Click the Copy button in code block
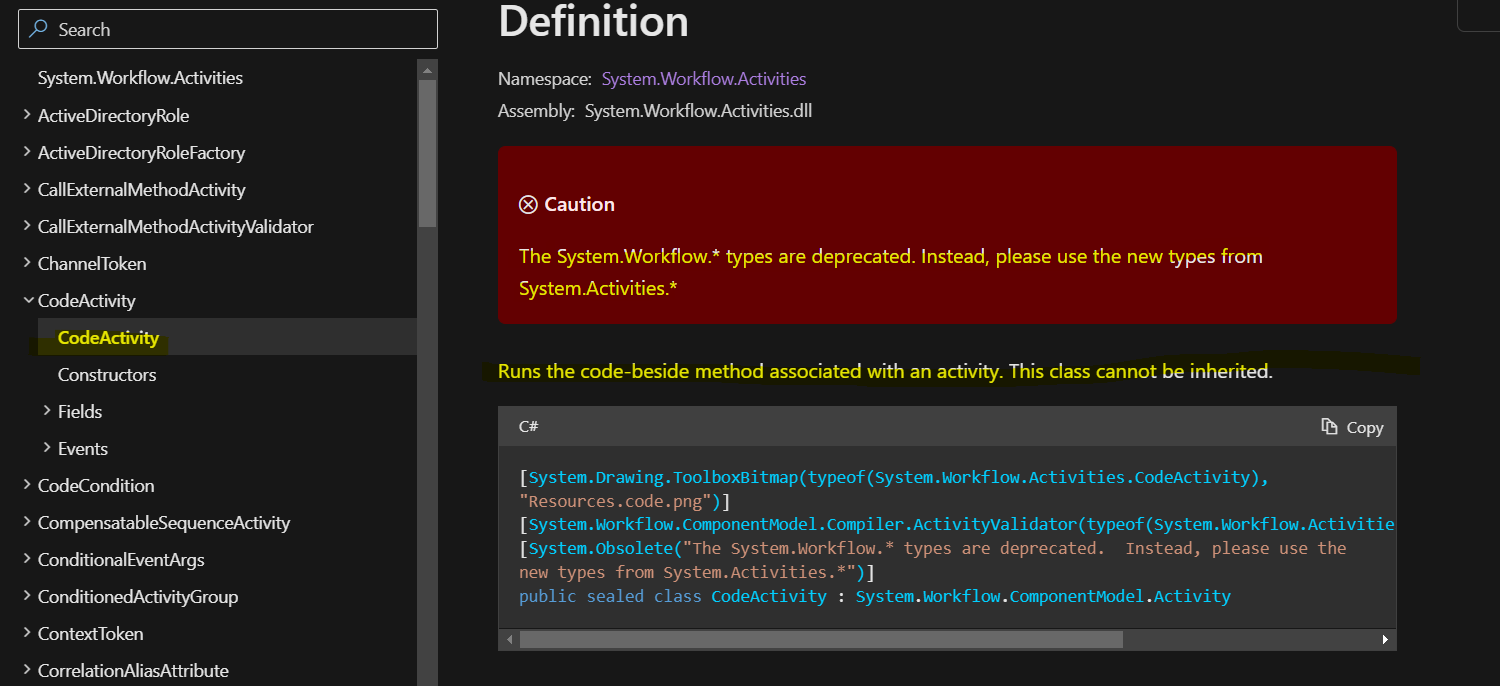Image resolution: width=1500 pixels, height=686 pixels. coord(1353,427)
